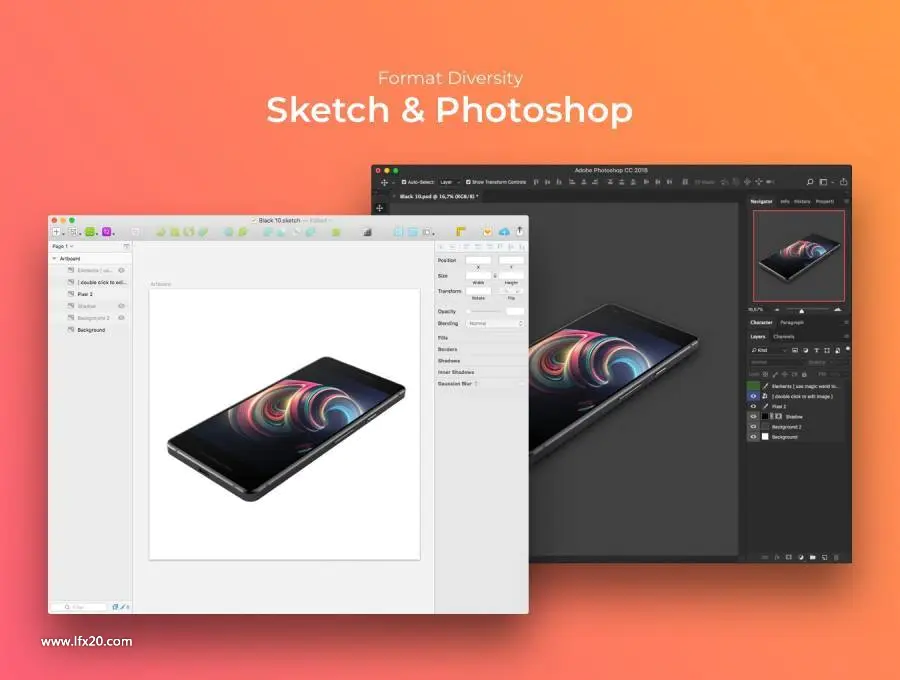Viewport: 900px width, 680px height.
Task: Click the dark scale icon in Sketch toolbar
Action: 367,232
